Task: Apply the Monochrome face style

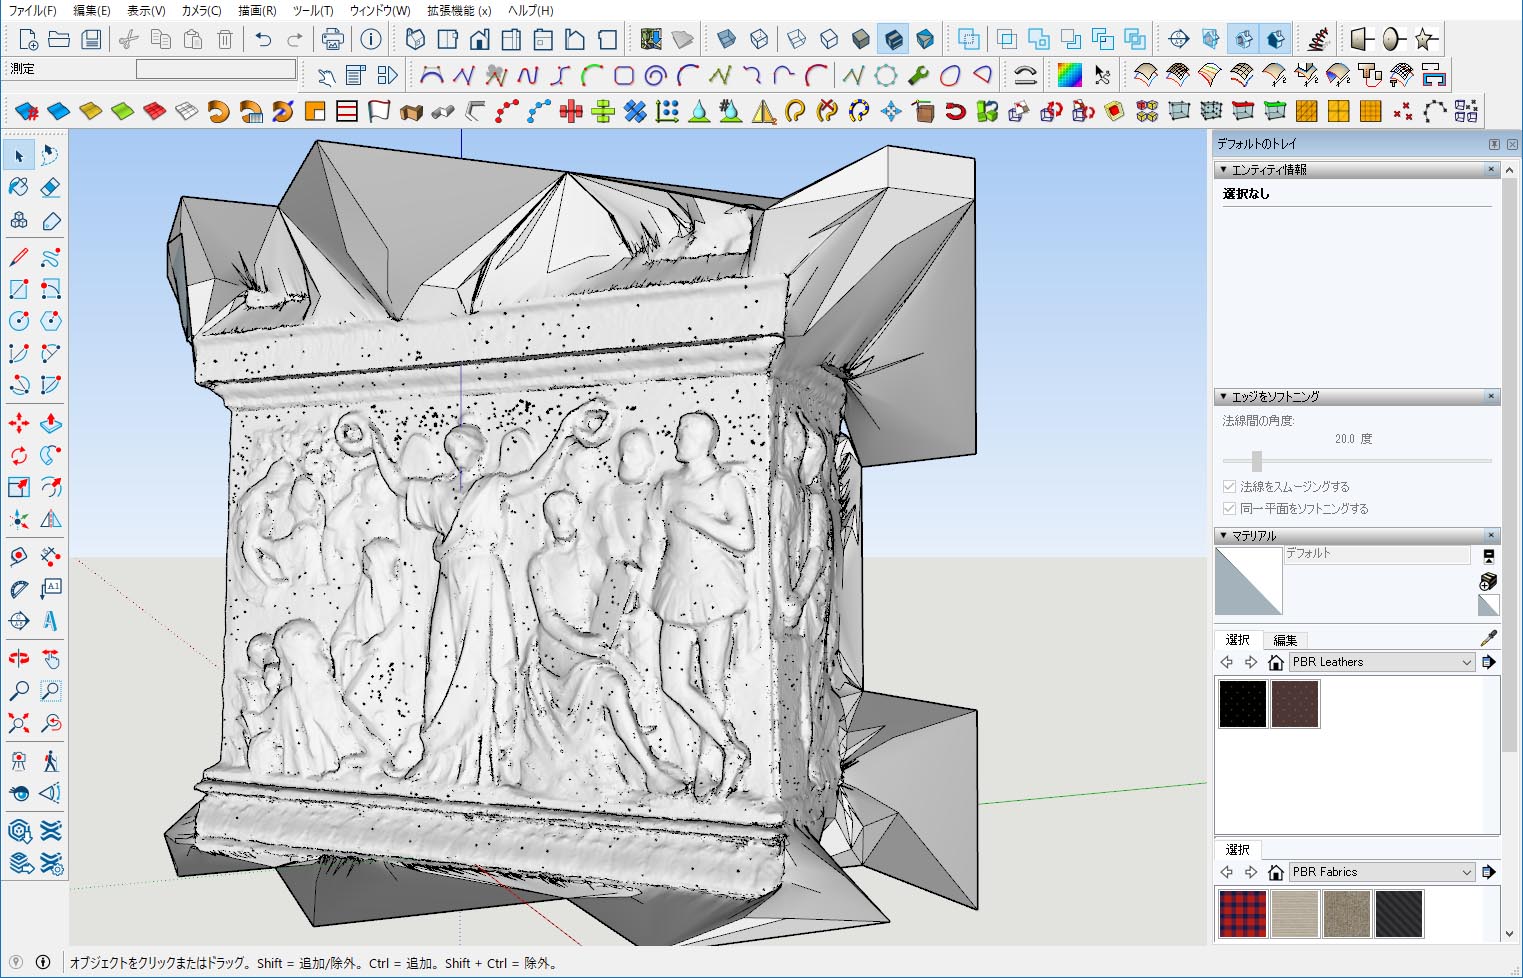Action: tap(925, 39)
